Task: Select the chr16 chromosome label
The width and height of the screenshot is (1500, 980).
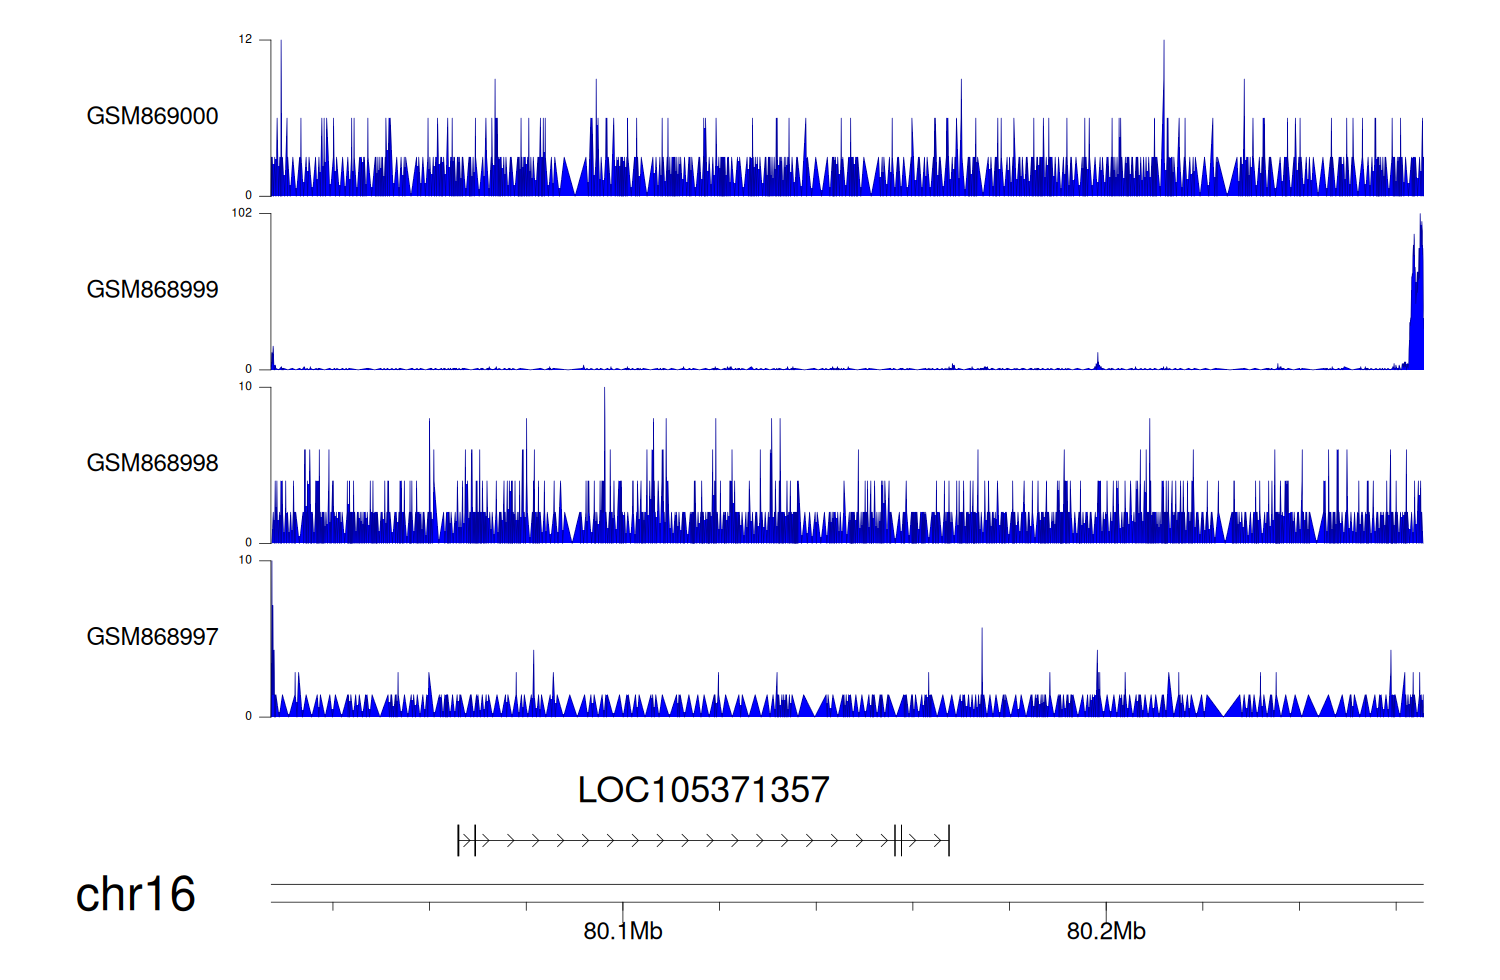Action: pyautogui.click(x=135, y=894)
